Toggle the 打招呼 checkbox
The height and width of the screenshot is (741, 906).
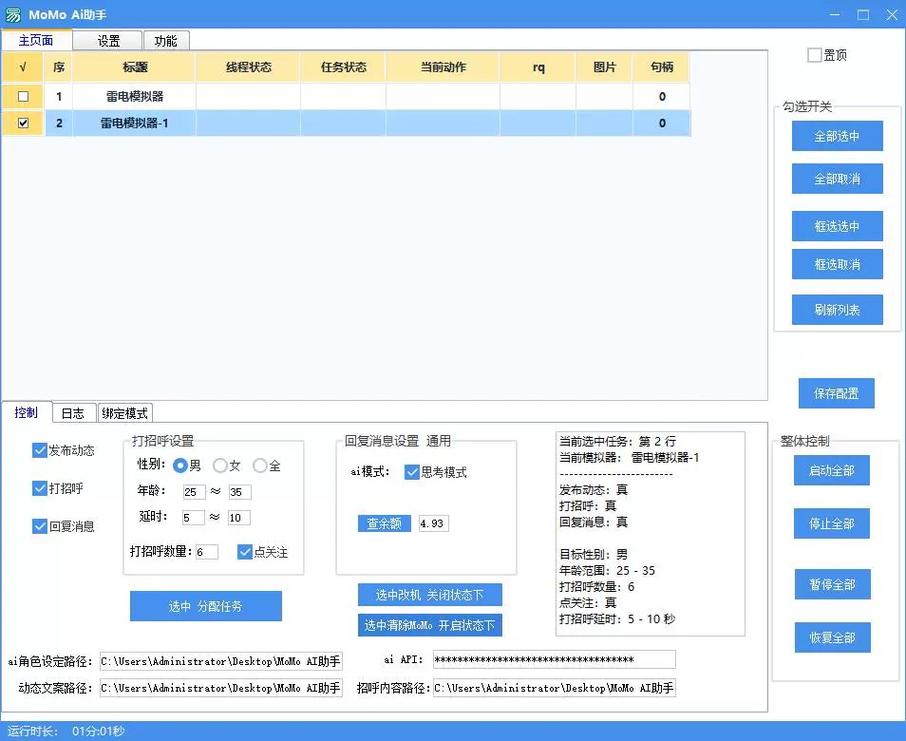(x=39, y=488)
